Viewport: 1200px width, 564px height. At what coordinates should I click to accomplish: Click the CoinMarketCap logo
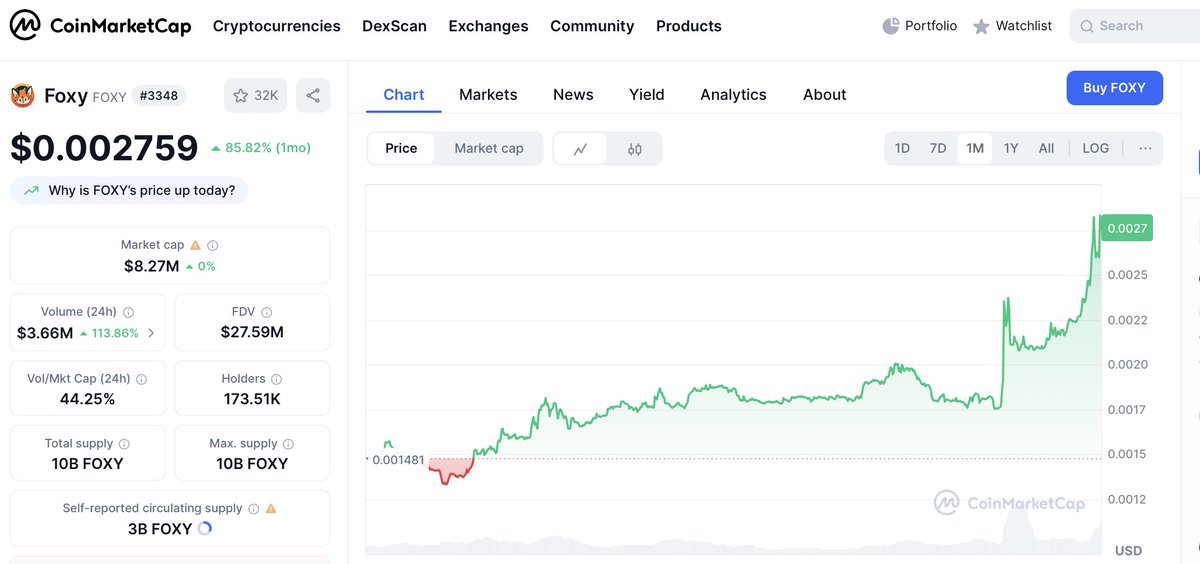(101, 26)
